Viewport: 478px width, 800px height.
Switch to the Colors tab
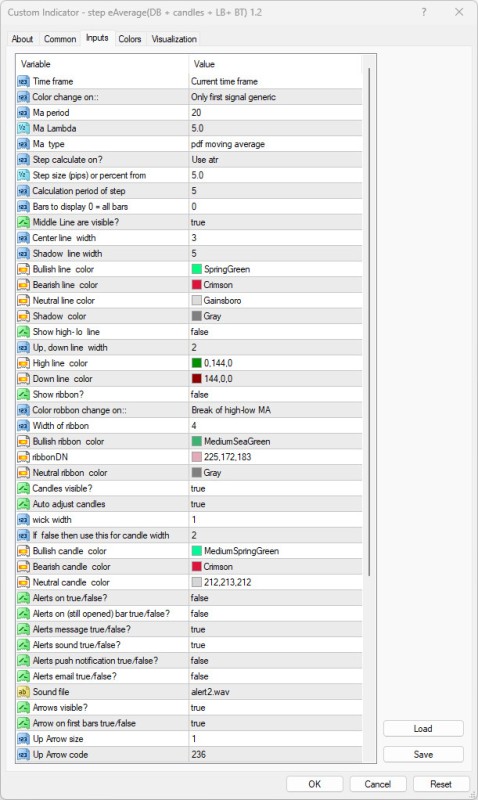(x=130, y=39)
